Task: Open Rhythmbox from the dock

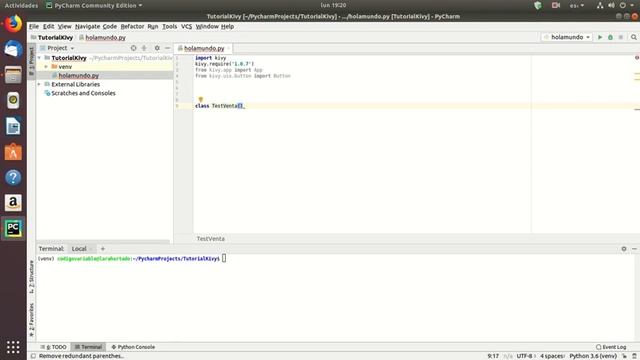Action: point(13,100)
